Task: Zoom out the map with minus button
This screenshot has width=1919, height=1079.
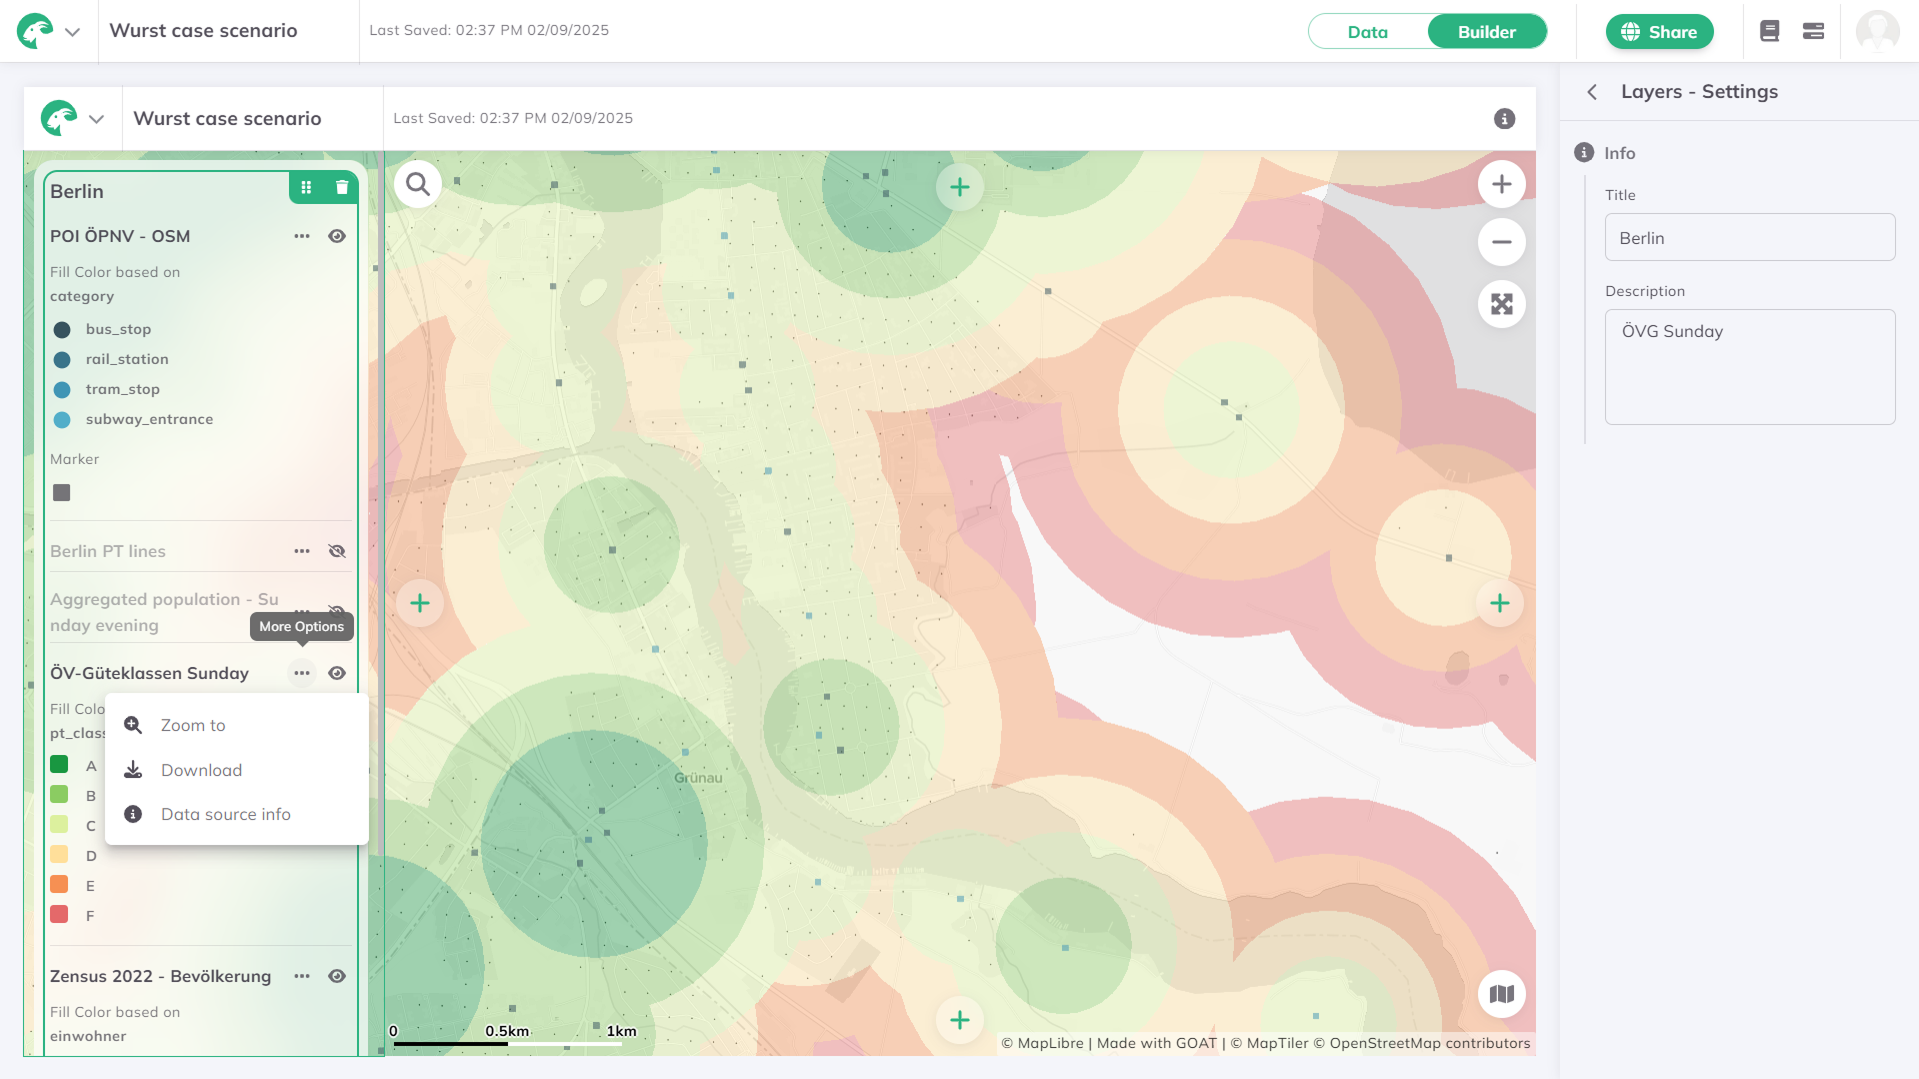Action: [1501, 243]
